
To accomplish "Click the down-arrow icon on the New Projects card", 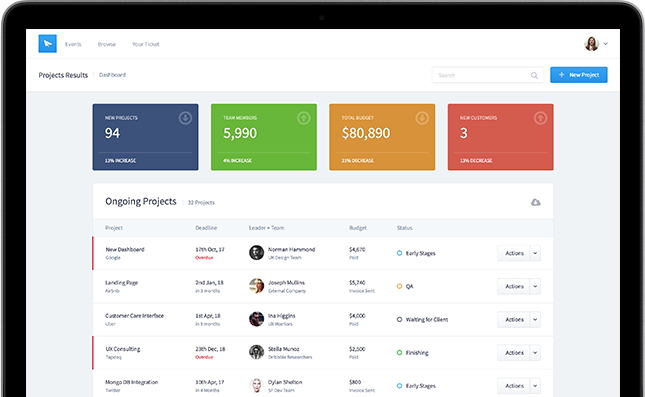I will [x=185, y=118].
